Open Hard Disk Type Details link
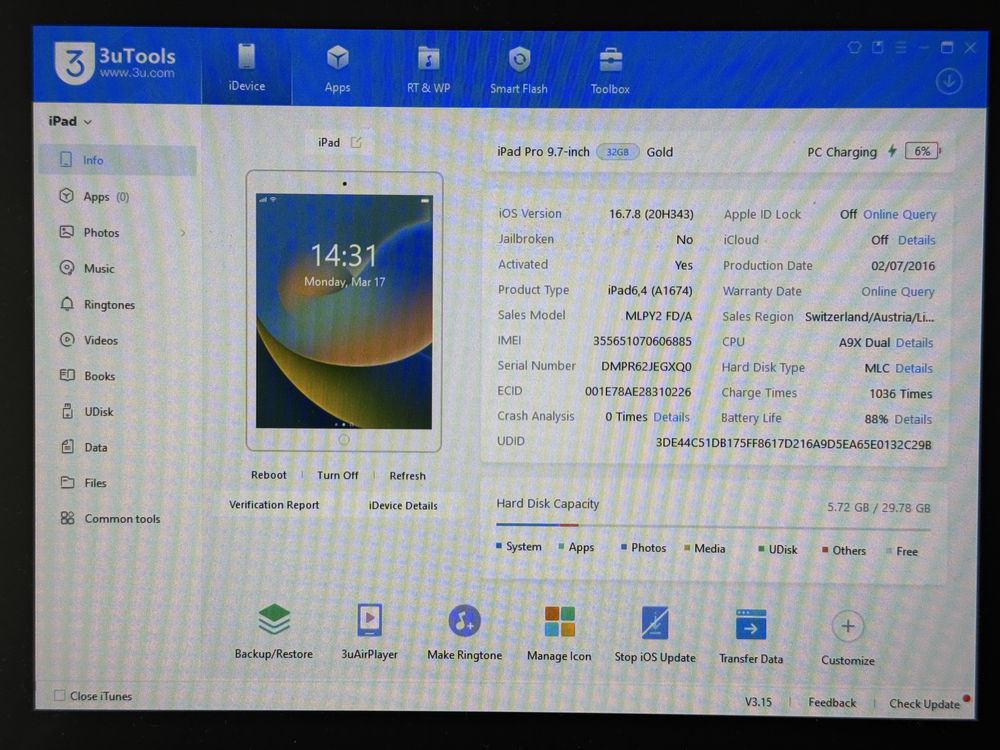This screenshot has width=1000, height=750. pos(913,368)
